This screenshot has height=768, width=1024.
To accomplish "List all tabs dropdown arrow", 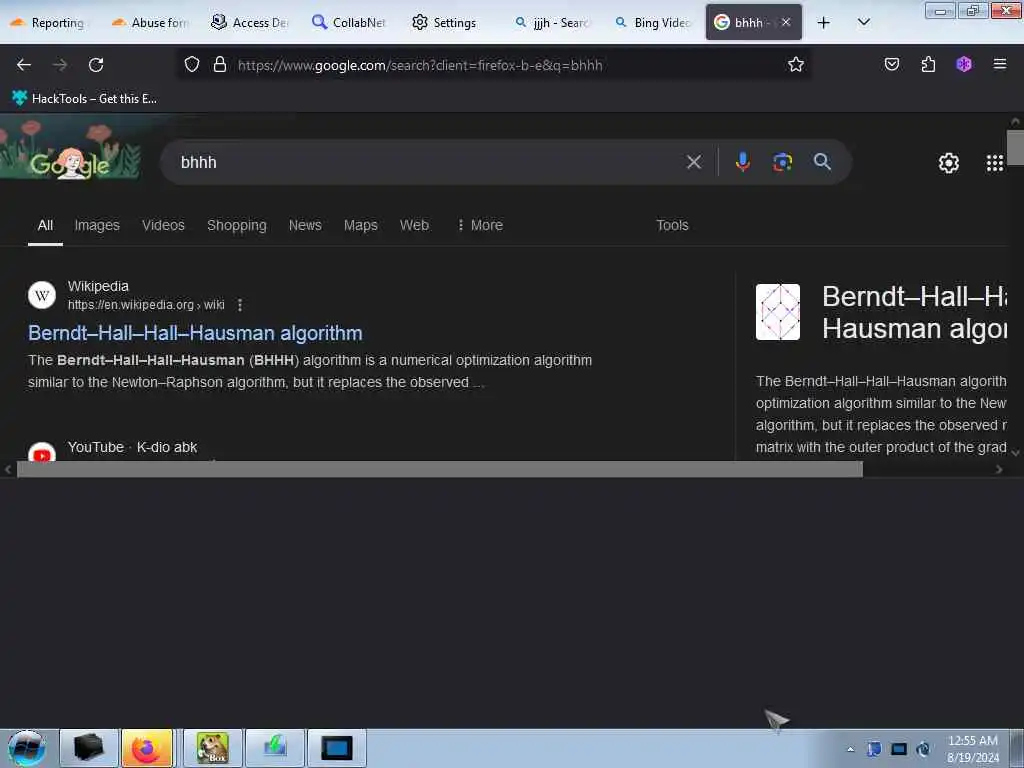I will (863, 23).
